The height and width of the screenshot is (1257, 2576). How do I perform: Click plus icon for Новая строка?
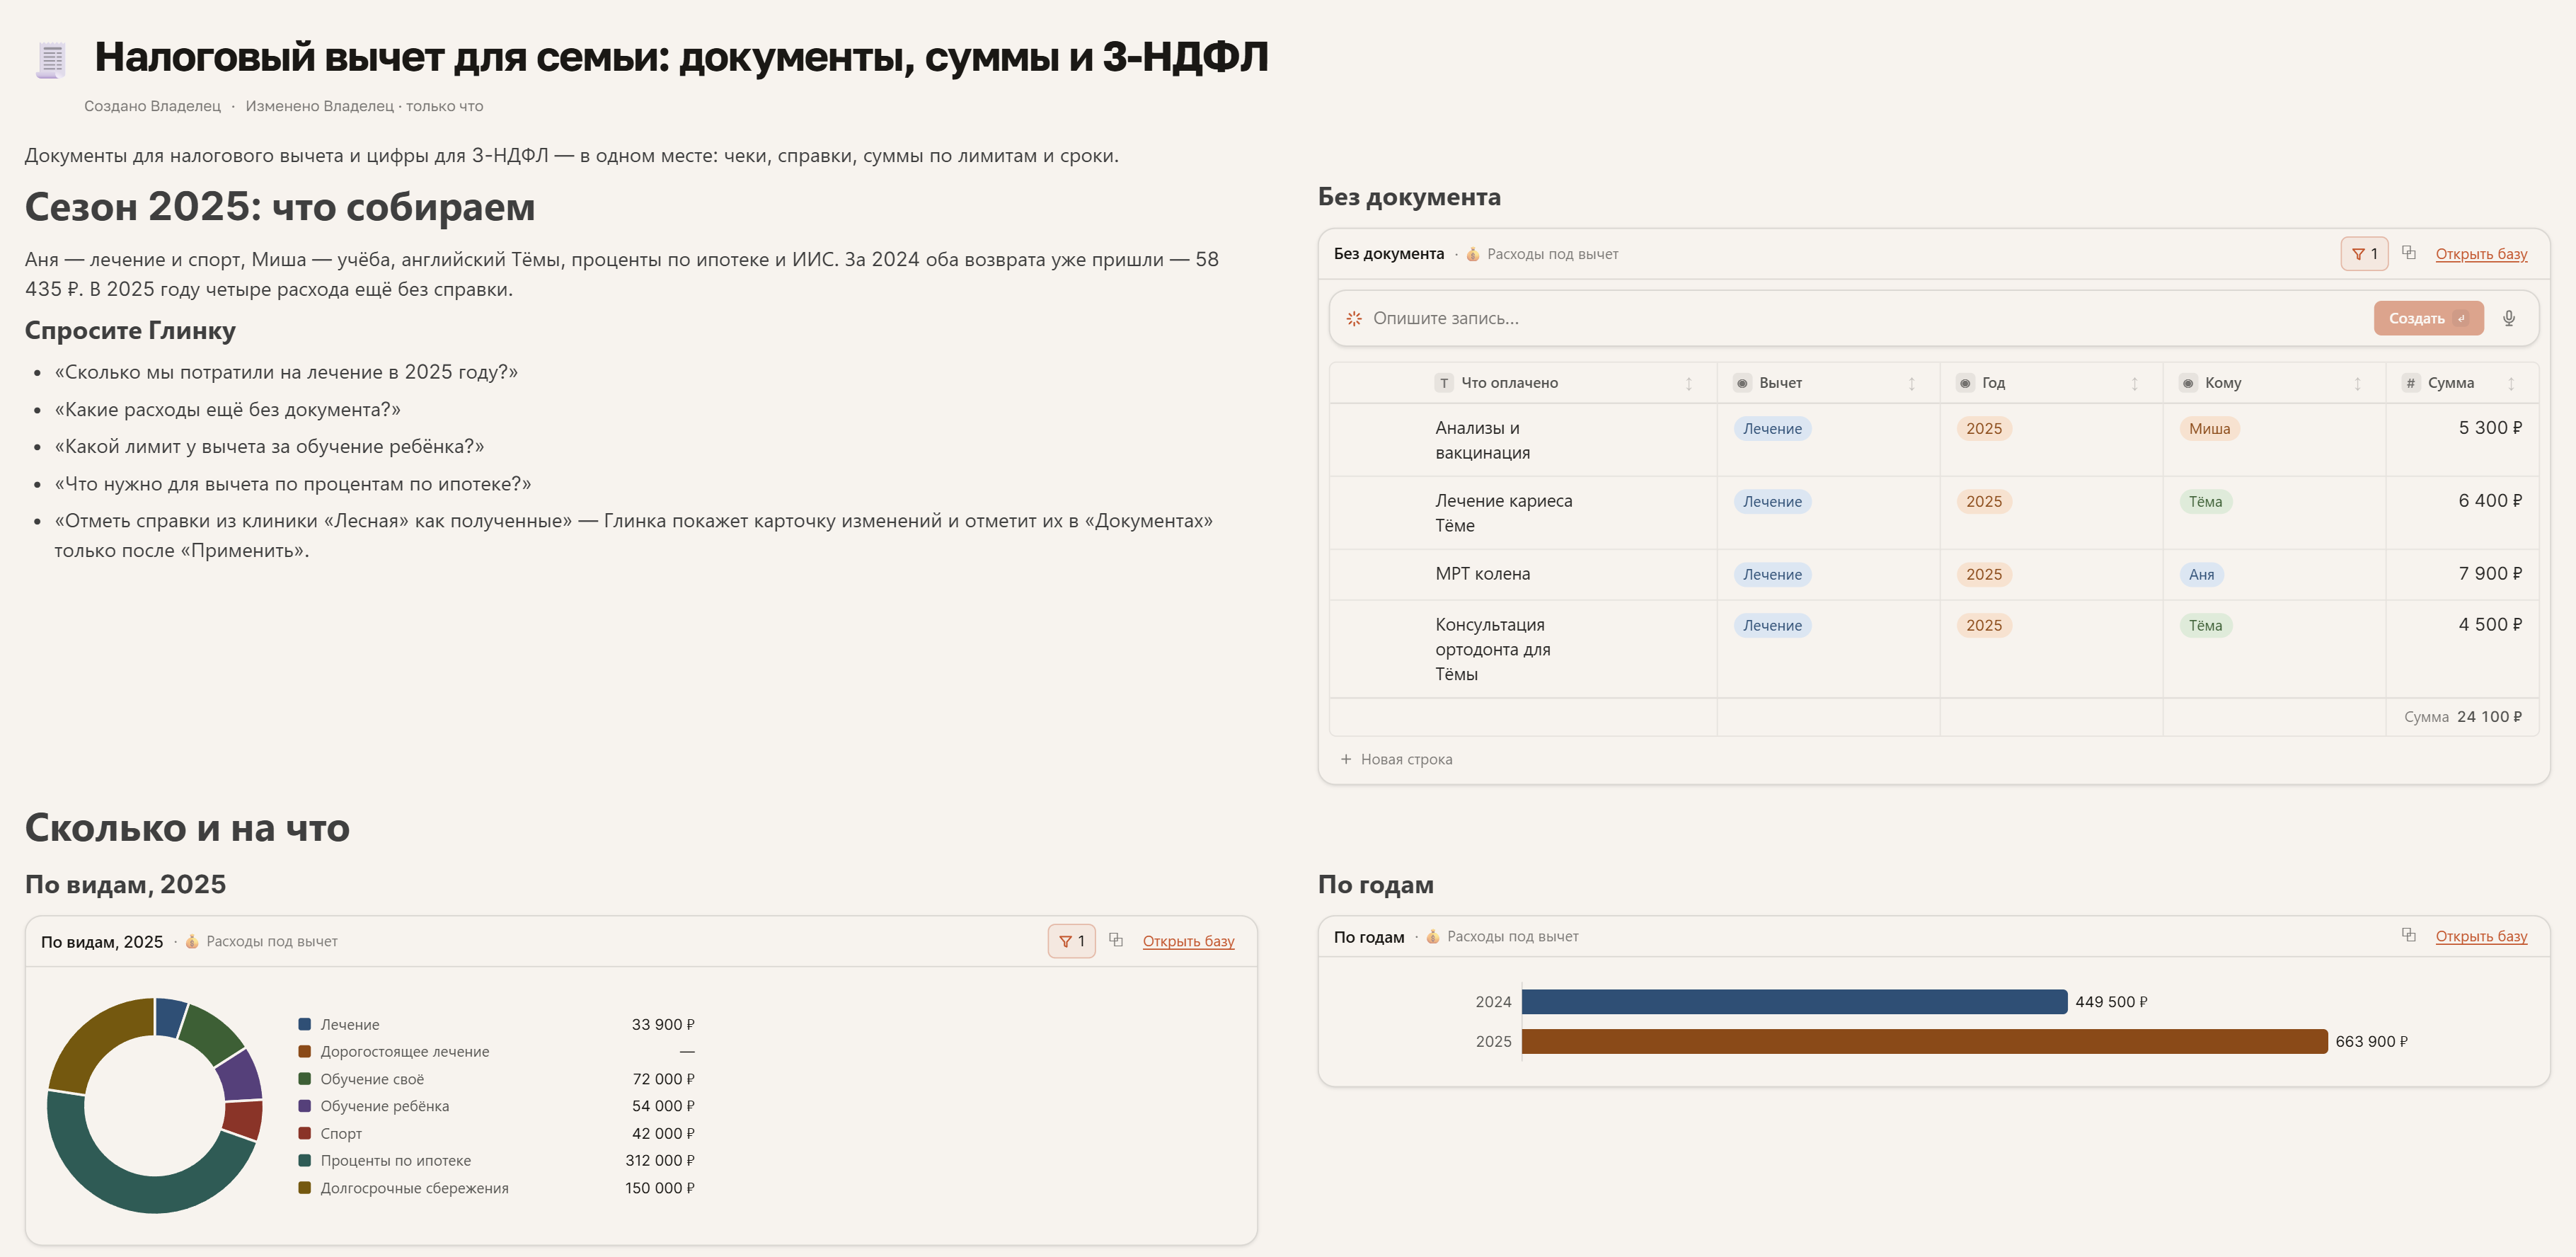1346,759
